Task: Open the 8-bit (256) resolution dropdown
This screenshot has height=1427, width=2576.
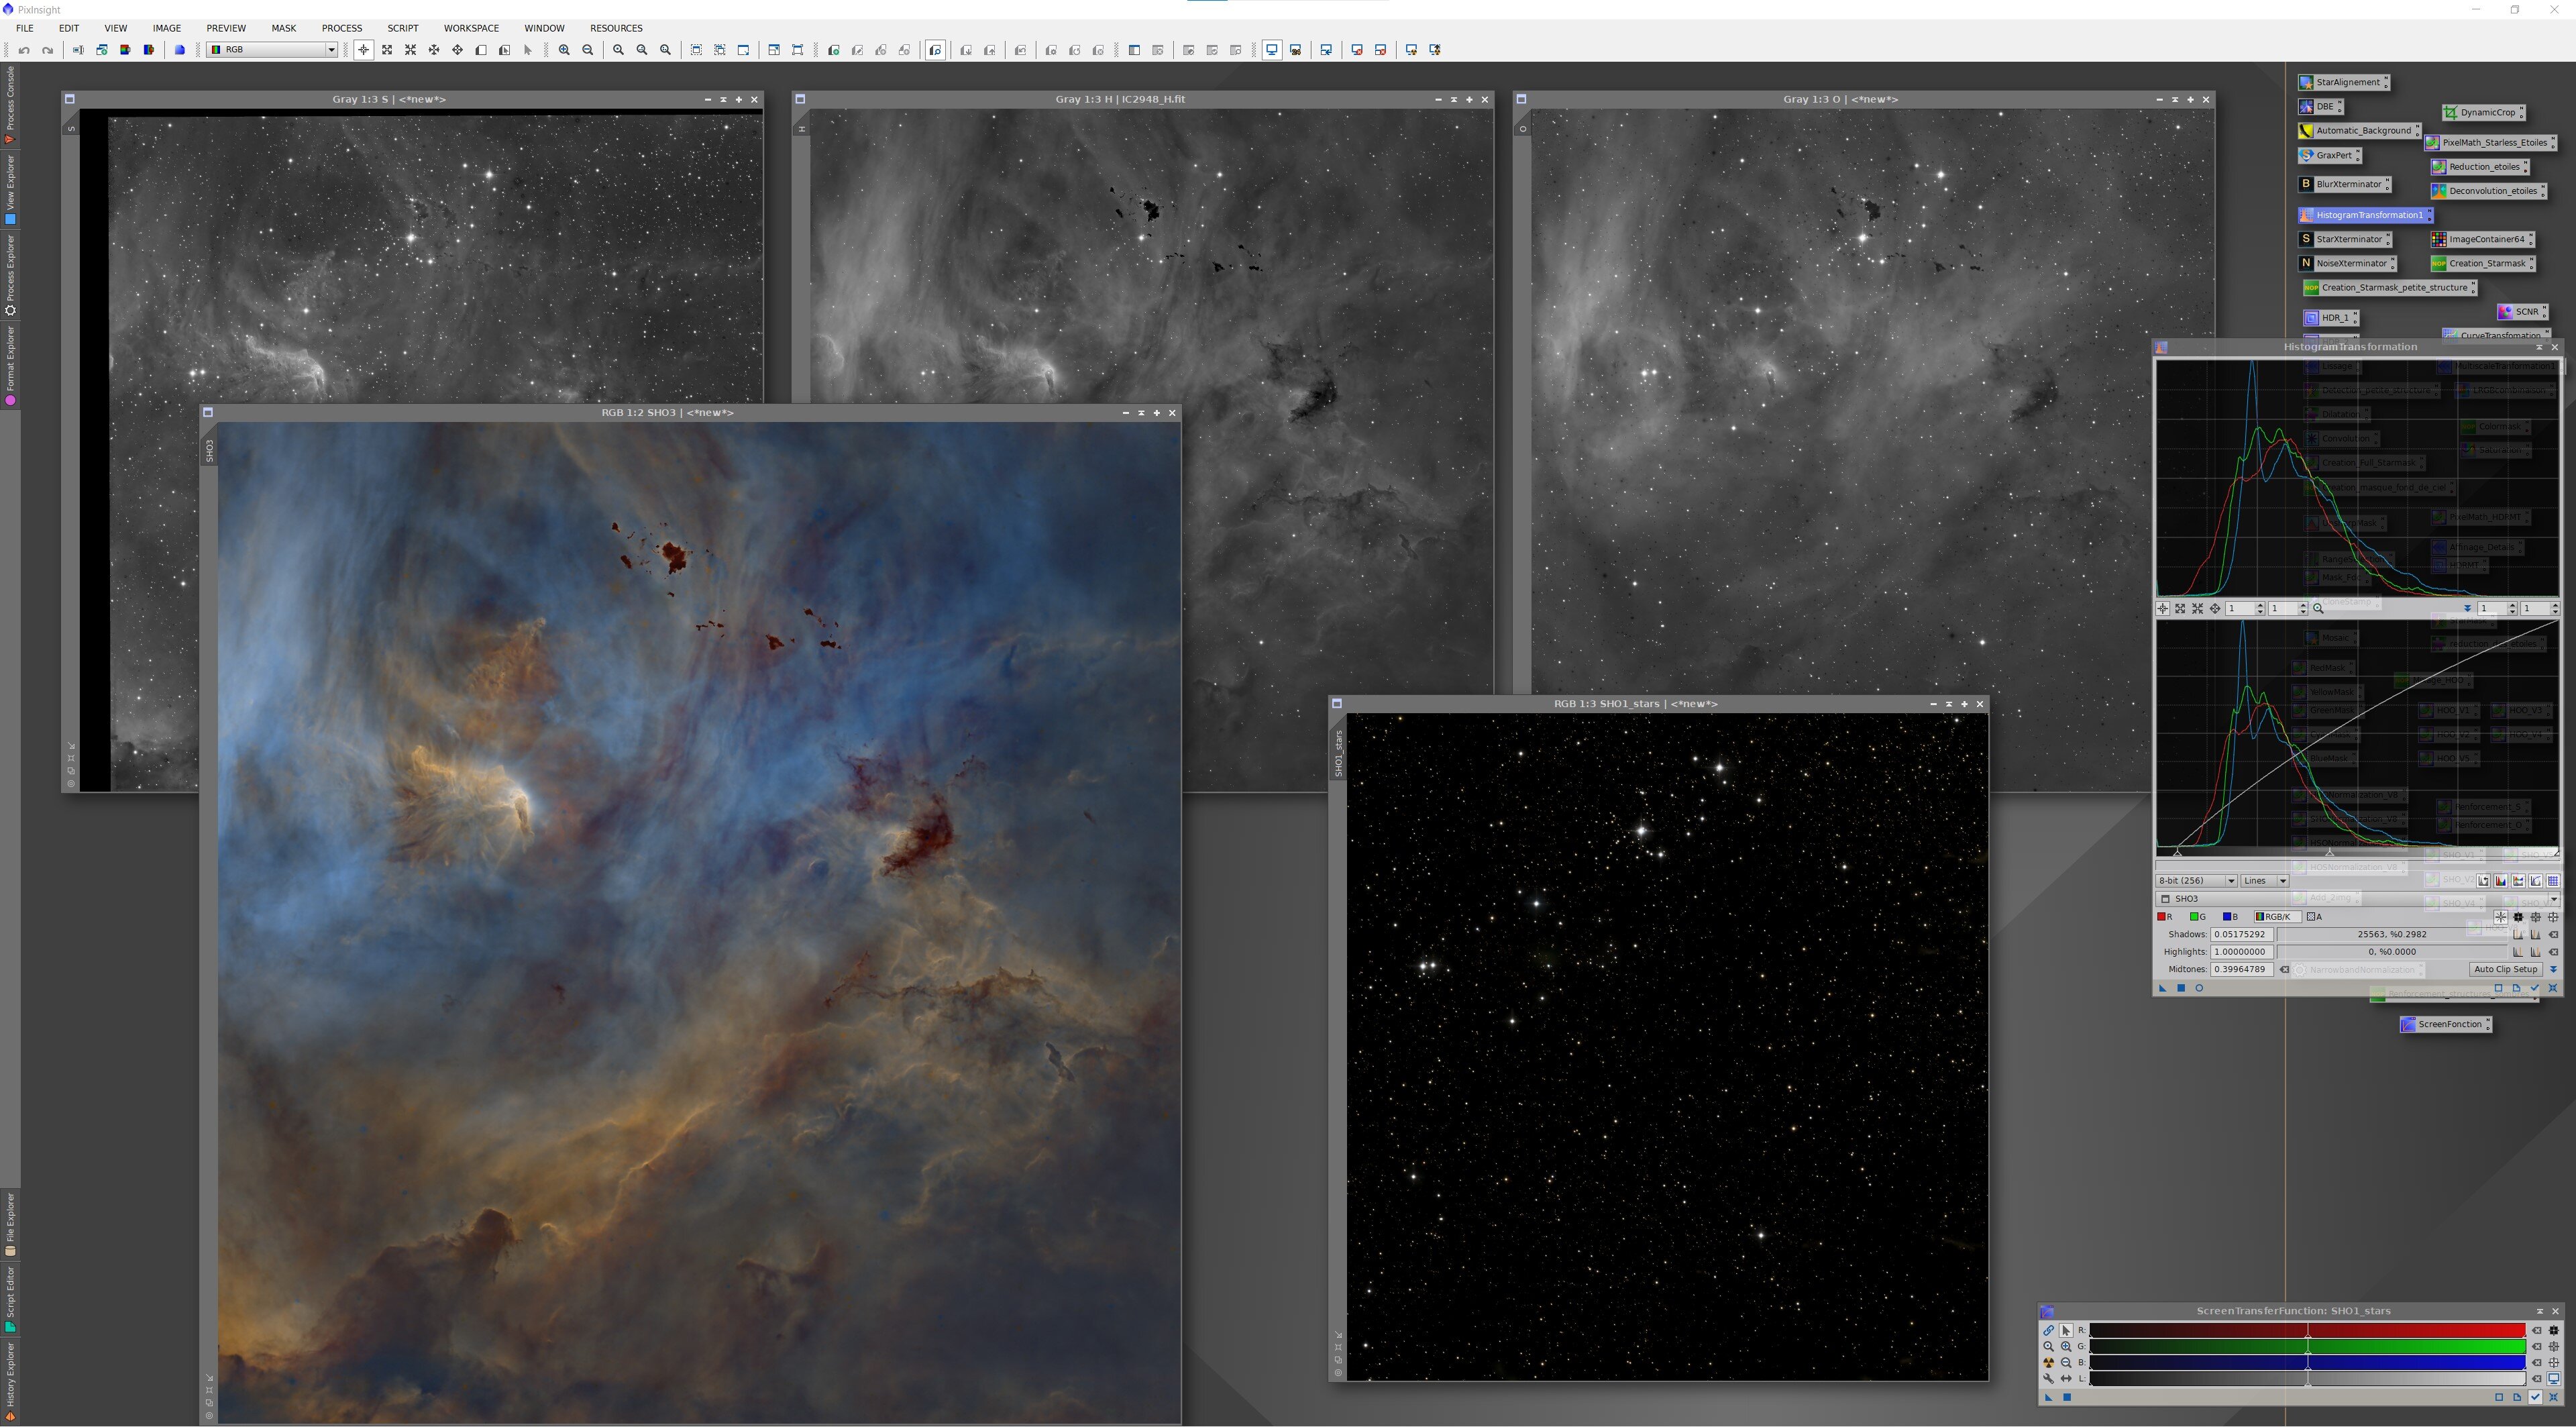Action: pyautogui.click(x=2196, y=881)
